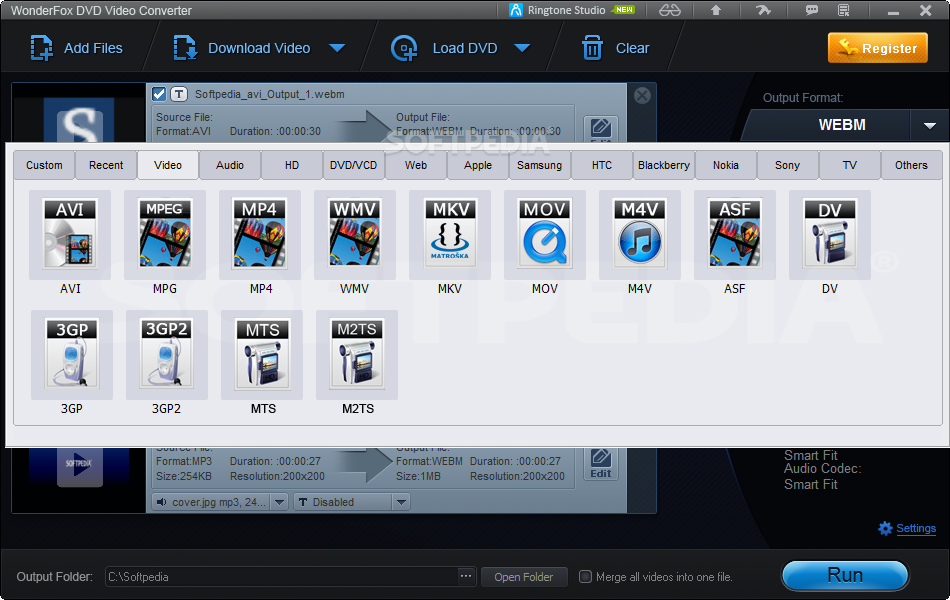Image resolution: width=950 pixels, height=600 pixels.
Task: Click the curved arrow icon in title bar
Action: [763, 10]
